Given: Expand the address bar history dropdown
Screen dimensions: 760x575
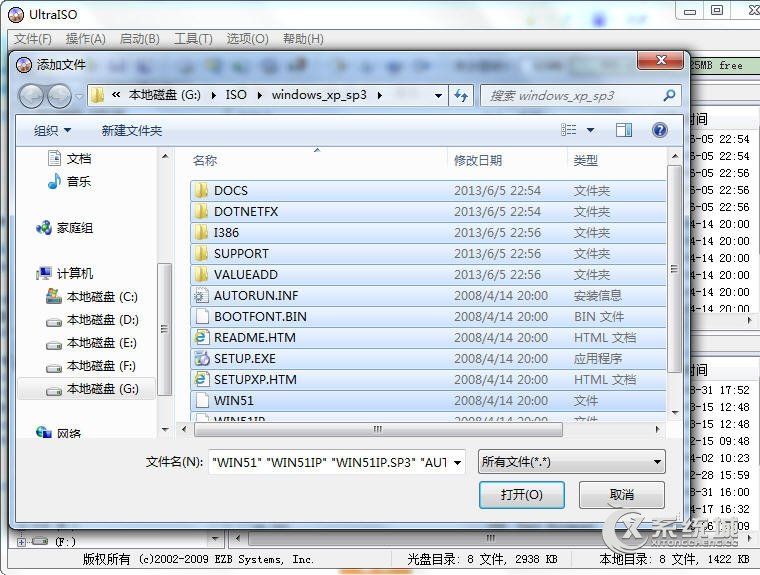Looking at the screenshot, I should click(438, 96).
